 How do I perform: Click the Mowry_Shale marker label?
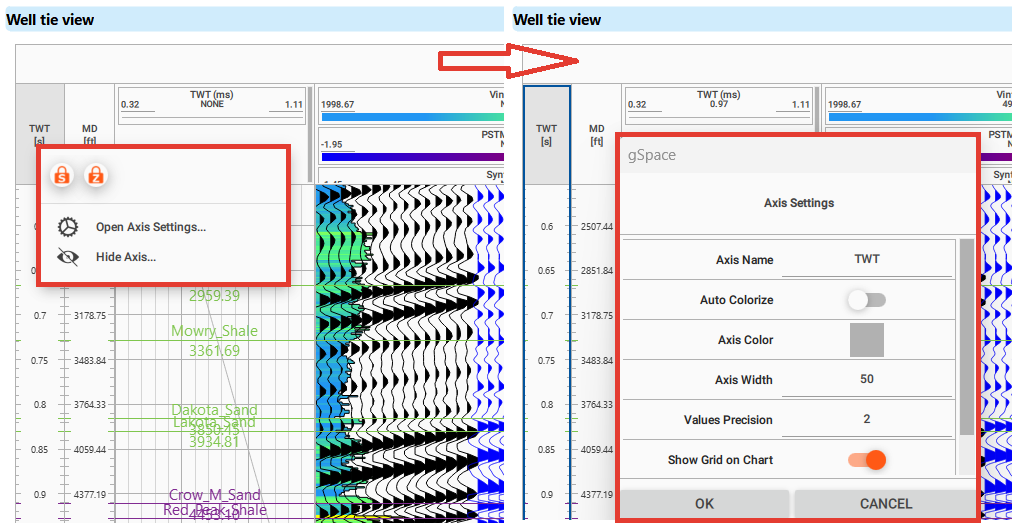pos(214,331)
